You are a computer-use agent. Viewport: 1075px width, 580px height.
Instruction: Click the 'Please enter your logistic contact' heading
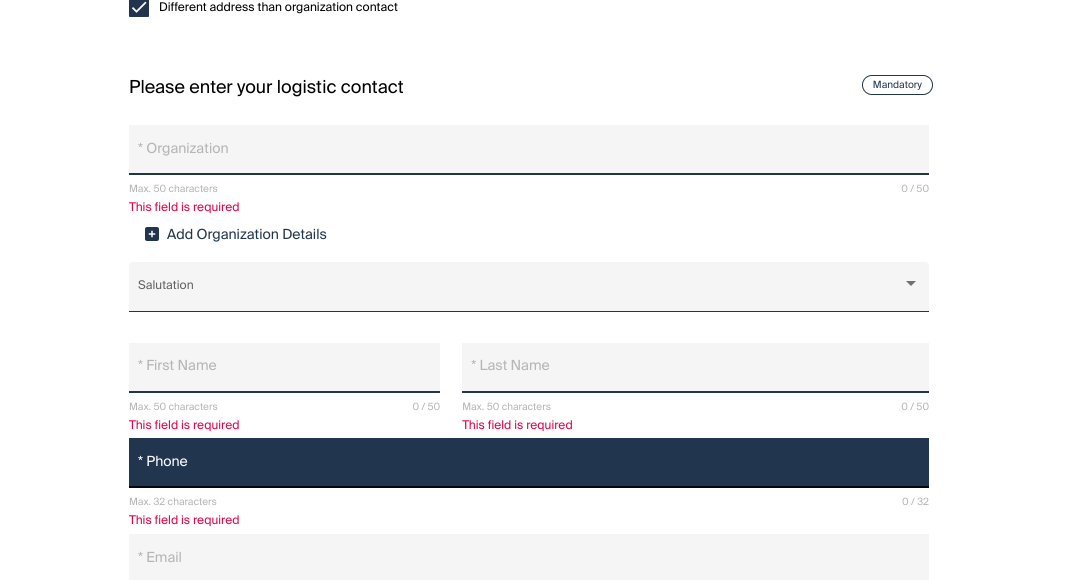click(x=266, y=87)
